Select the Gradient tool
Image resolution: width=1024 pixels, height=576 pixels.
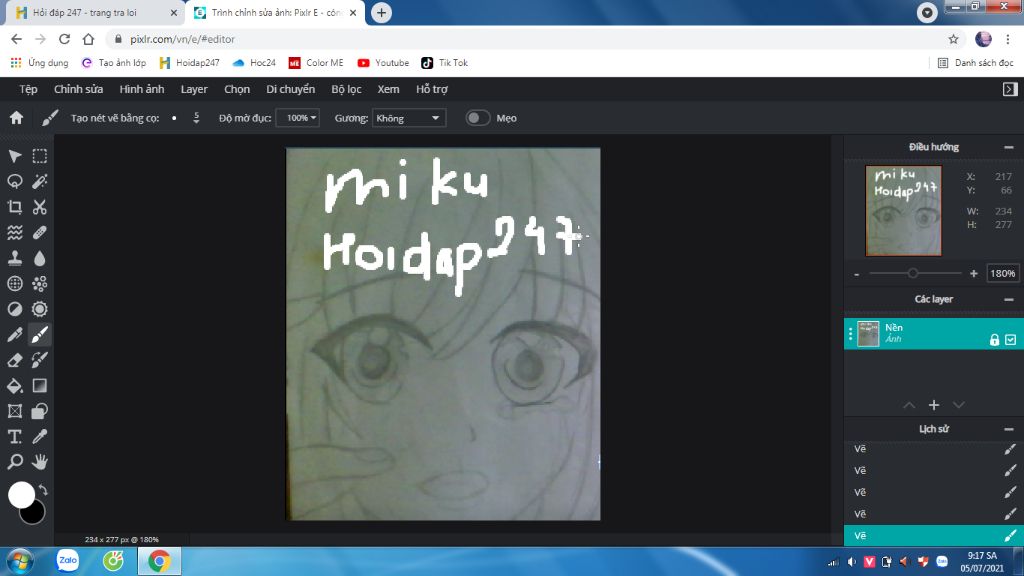click(x=40, y=385)
